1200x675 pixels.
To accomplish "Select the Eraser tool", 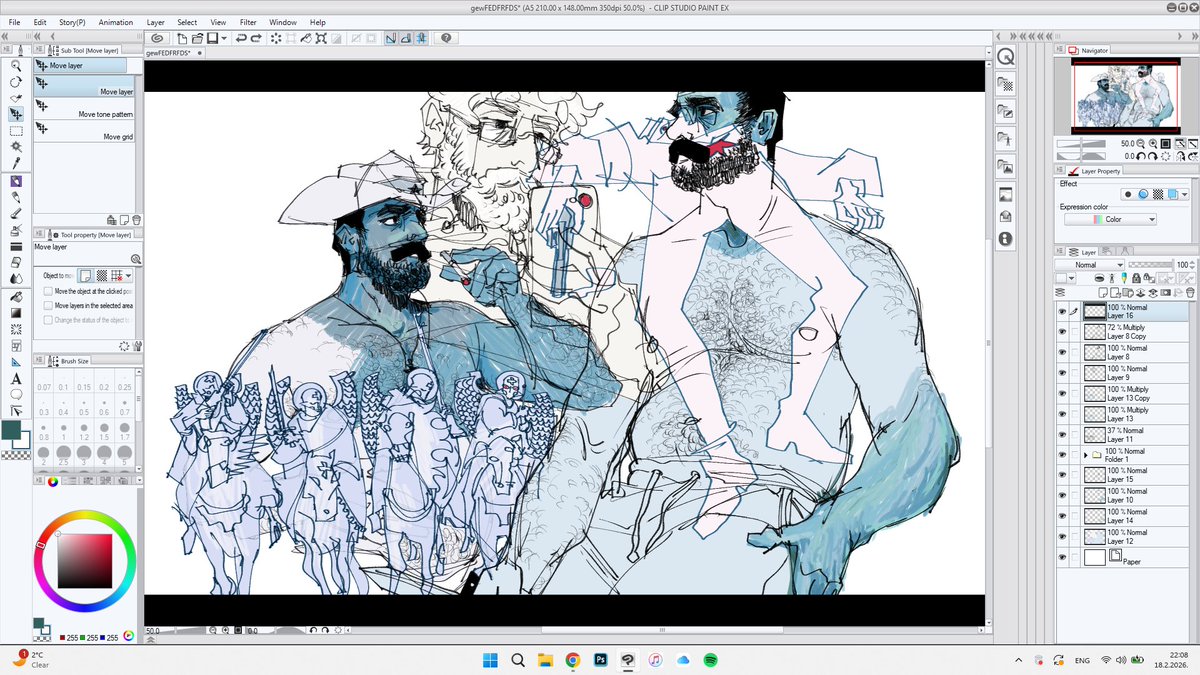I will (x=16, y=262).
